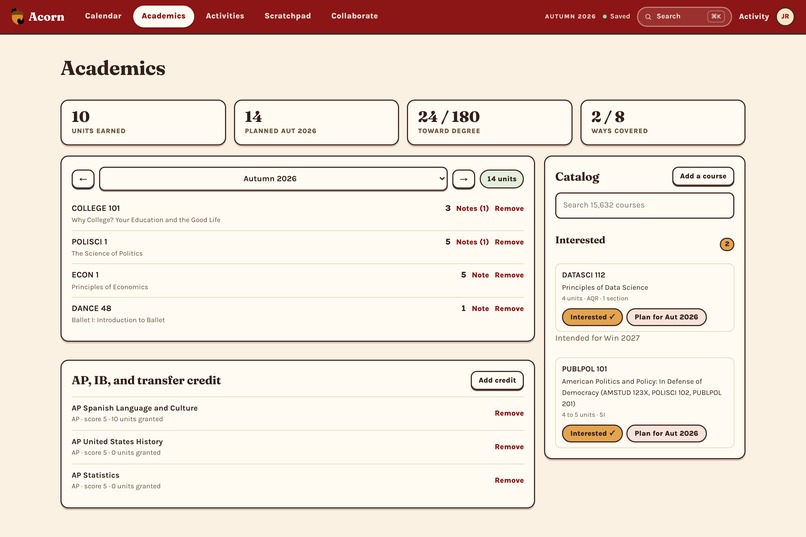Click the 2 / 8 Ways Covered card
This screenshot has width=806, height=537.
663,122
